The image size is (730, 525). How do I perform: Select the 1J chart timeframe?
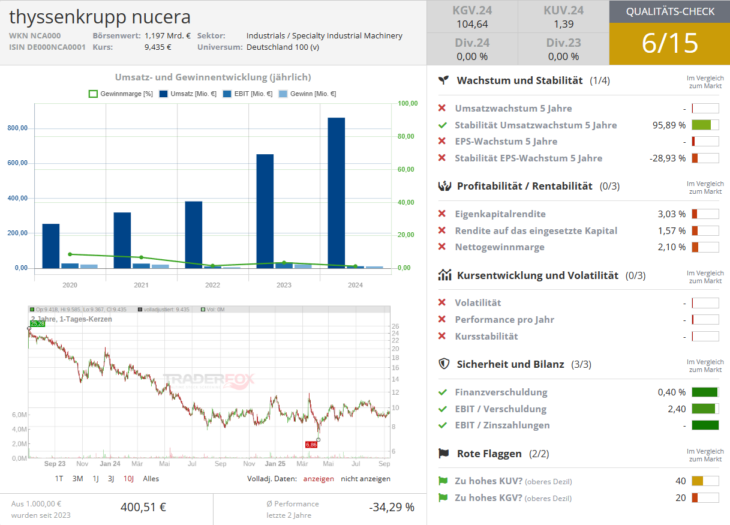[95, 478]
